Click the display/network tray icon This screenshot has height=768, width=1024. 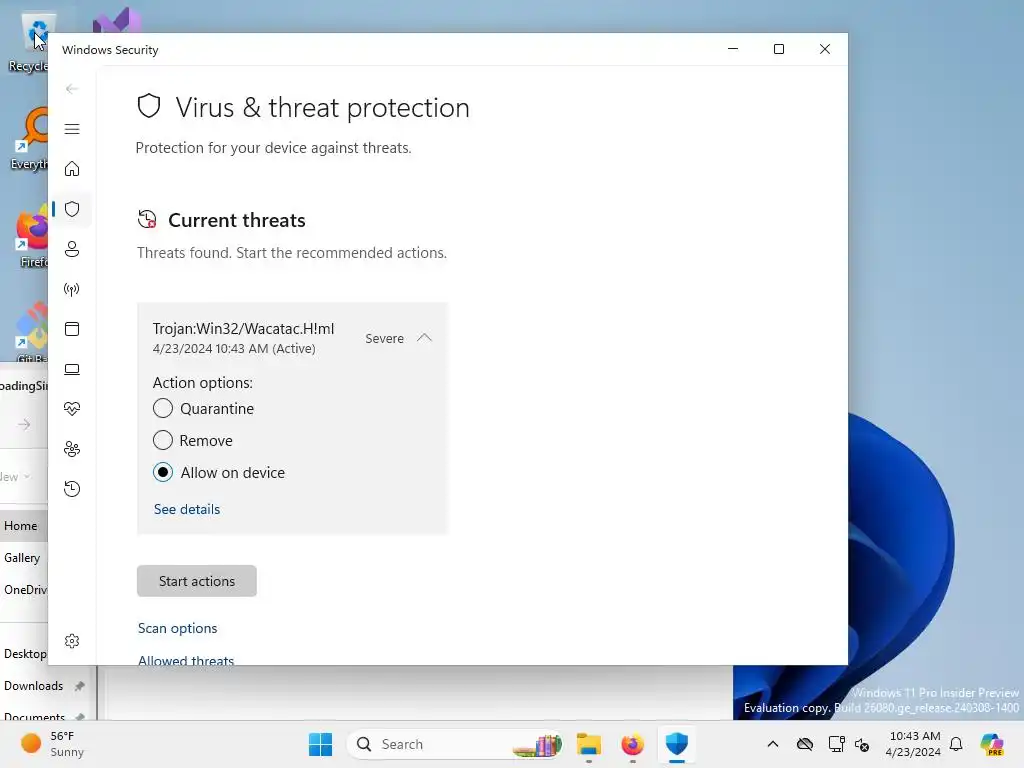pyautogui.click(x=836, y=744)
